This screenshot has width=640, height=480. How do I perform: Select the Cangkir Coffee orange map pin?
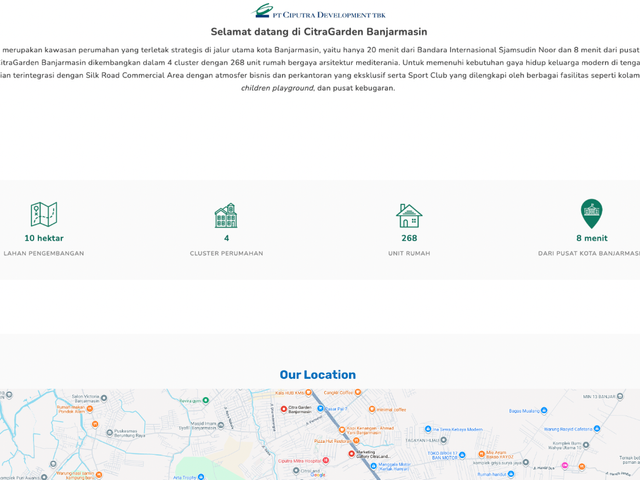[x=358, y=392]
